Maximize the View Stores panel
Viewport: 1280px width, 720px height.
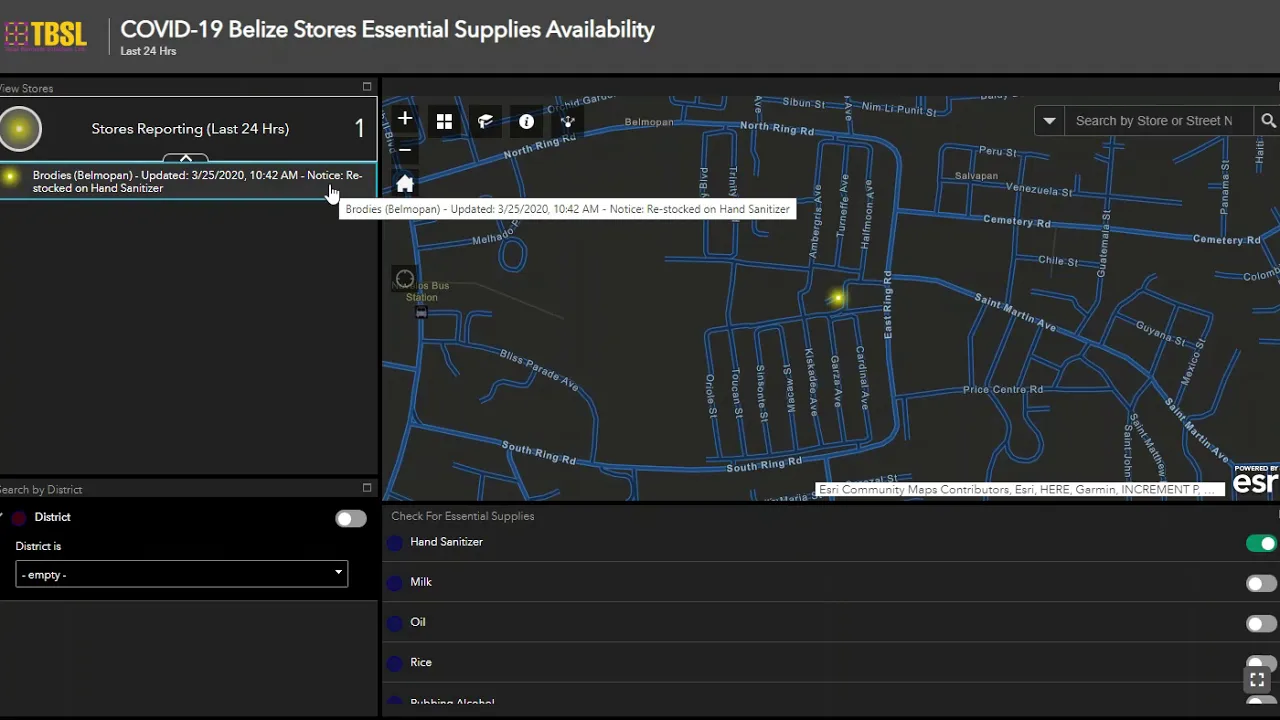(x=367, y=87)
